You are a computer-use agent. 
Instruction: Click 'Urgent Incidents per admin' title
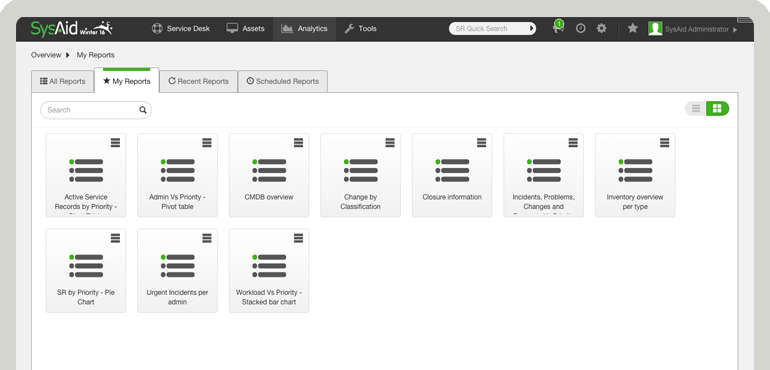177,297
